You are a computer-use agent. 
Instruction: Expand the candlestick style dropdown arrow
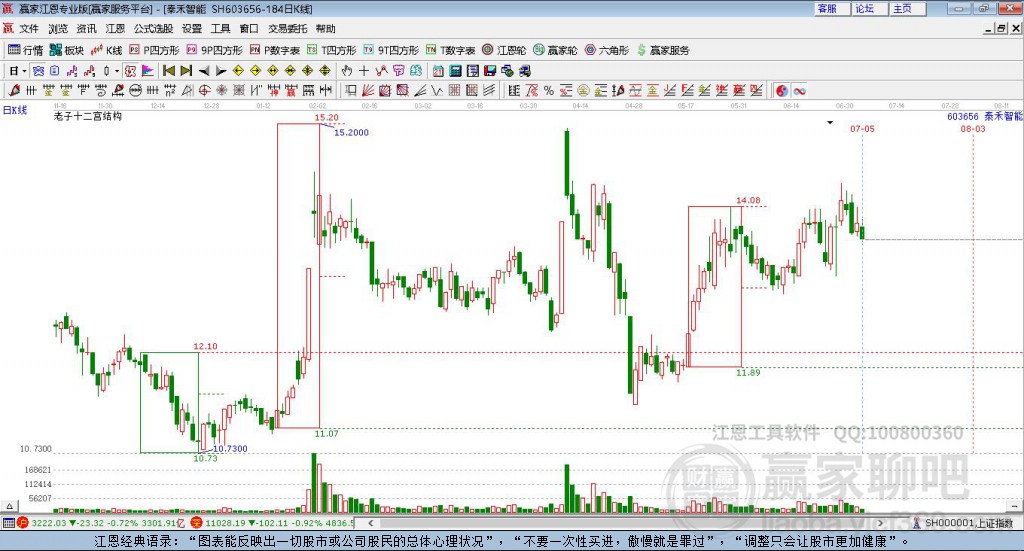(117, 71)
